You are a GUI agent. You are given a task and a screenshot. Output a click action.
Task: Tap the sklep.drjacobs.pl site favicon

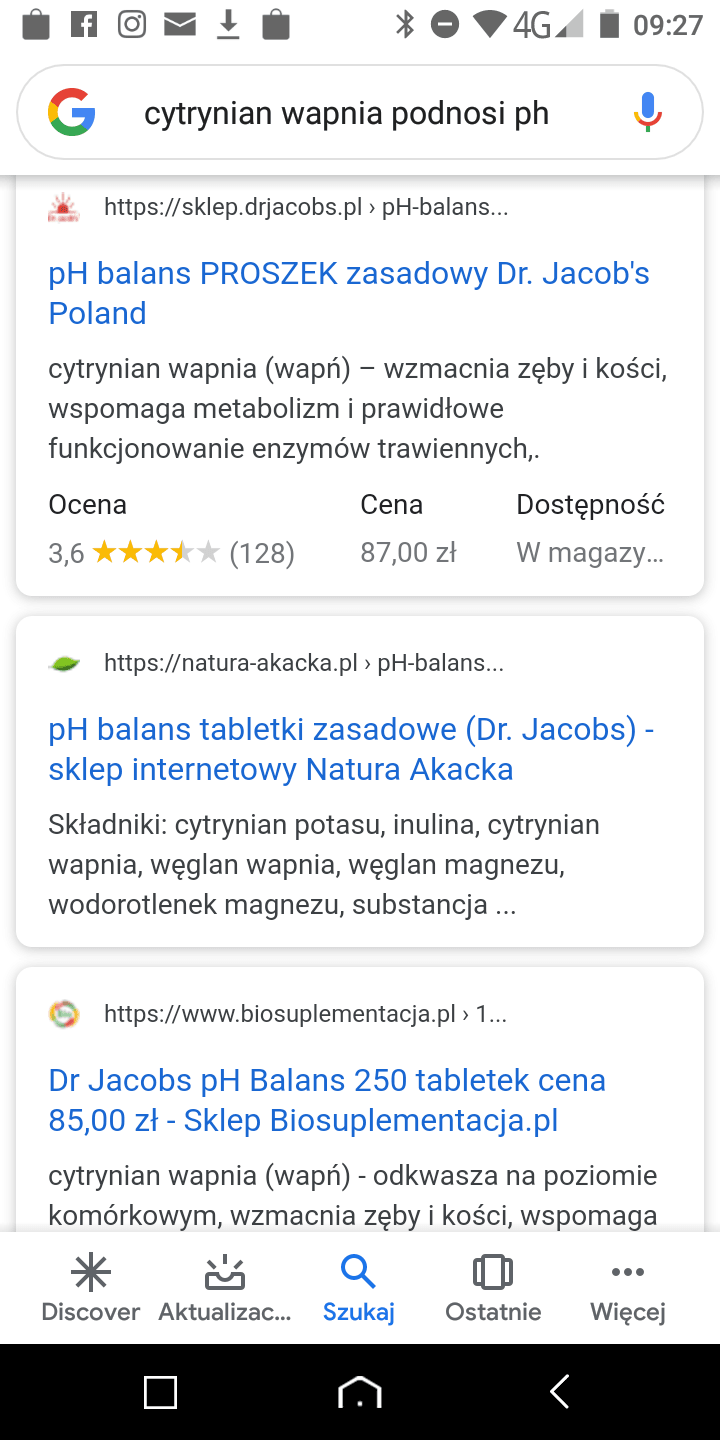tap(64, 208)
